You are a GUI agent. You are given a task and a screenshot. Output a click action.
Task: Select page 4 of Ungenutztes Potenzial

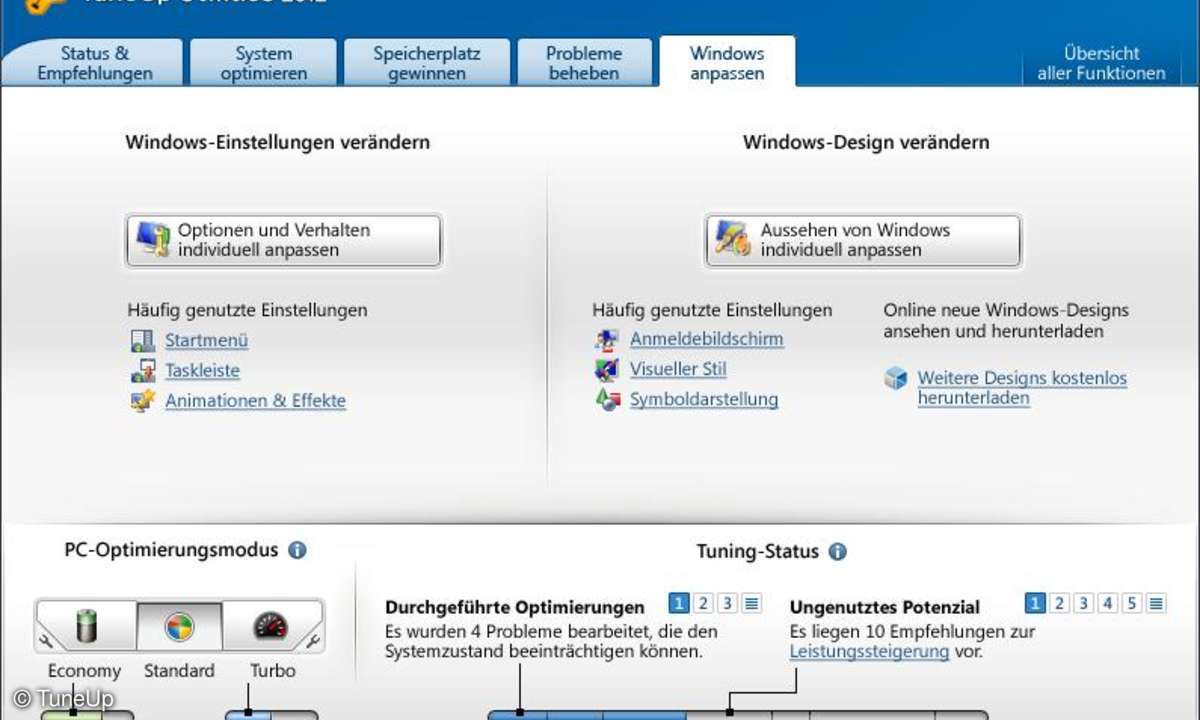tap(1108, 603)
